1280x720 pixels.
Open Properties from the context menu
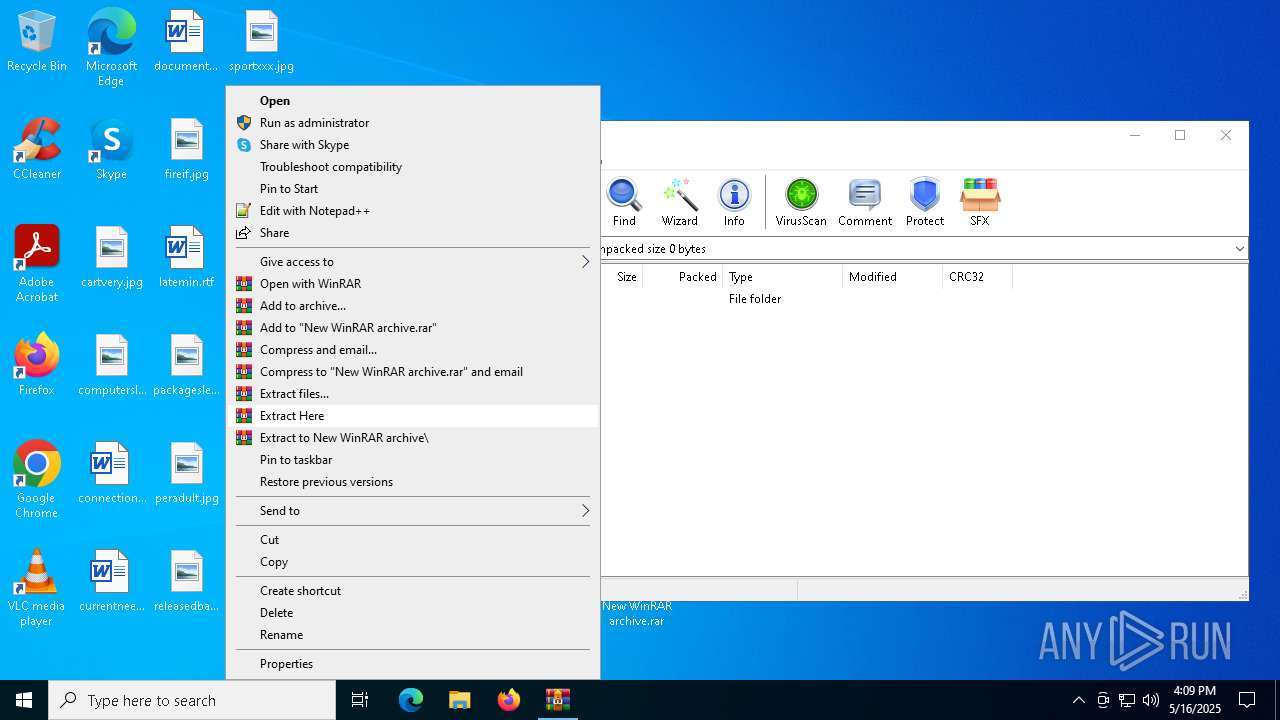(413, 664)
